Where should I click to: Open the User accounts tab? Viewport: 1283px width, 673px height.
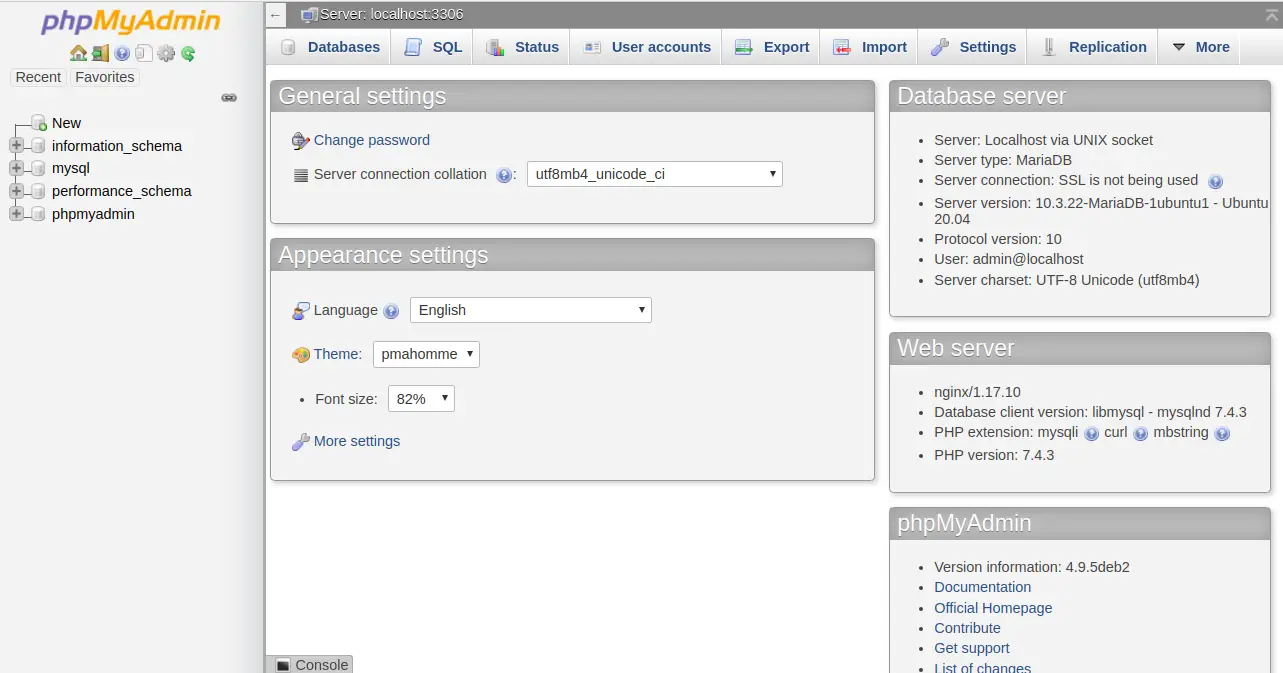[647, 47]
